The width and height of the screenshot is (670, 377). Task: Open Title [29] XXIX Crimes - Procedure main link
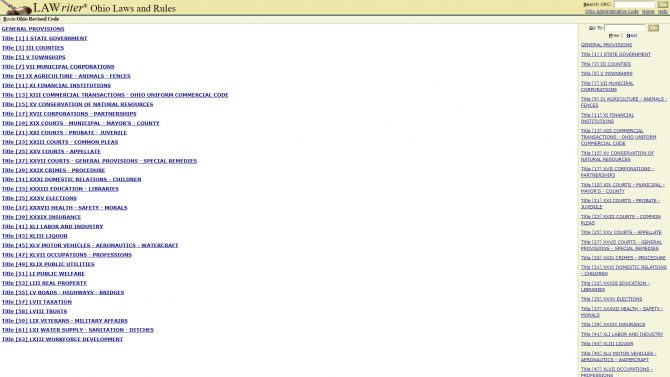[53, 170]
